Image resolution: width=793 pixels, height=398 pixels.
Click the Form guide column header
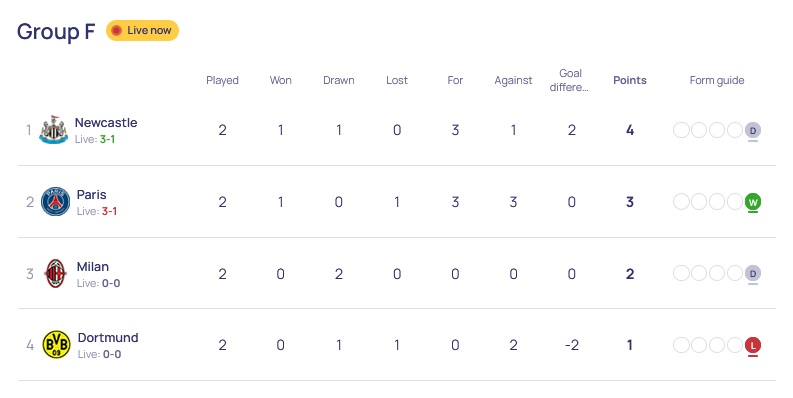[717, 80]
